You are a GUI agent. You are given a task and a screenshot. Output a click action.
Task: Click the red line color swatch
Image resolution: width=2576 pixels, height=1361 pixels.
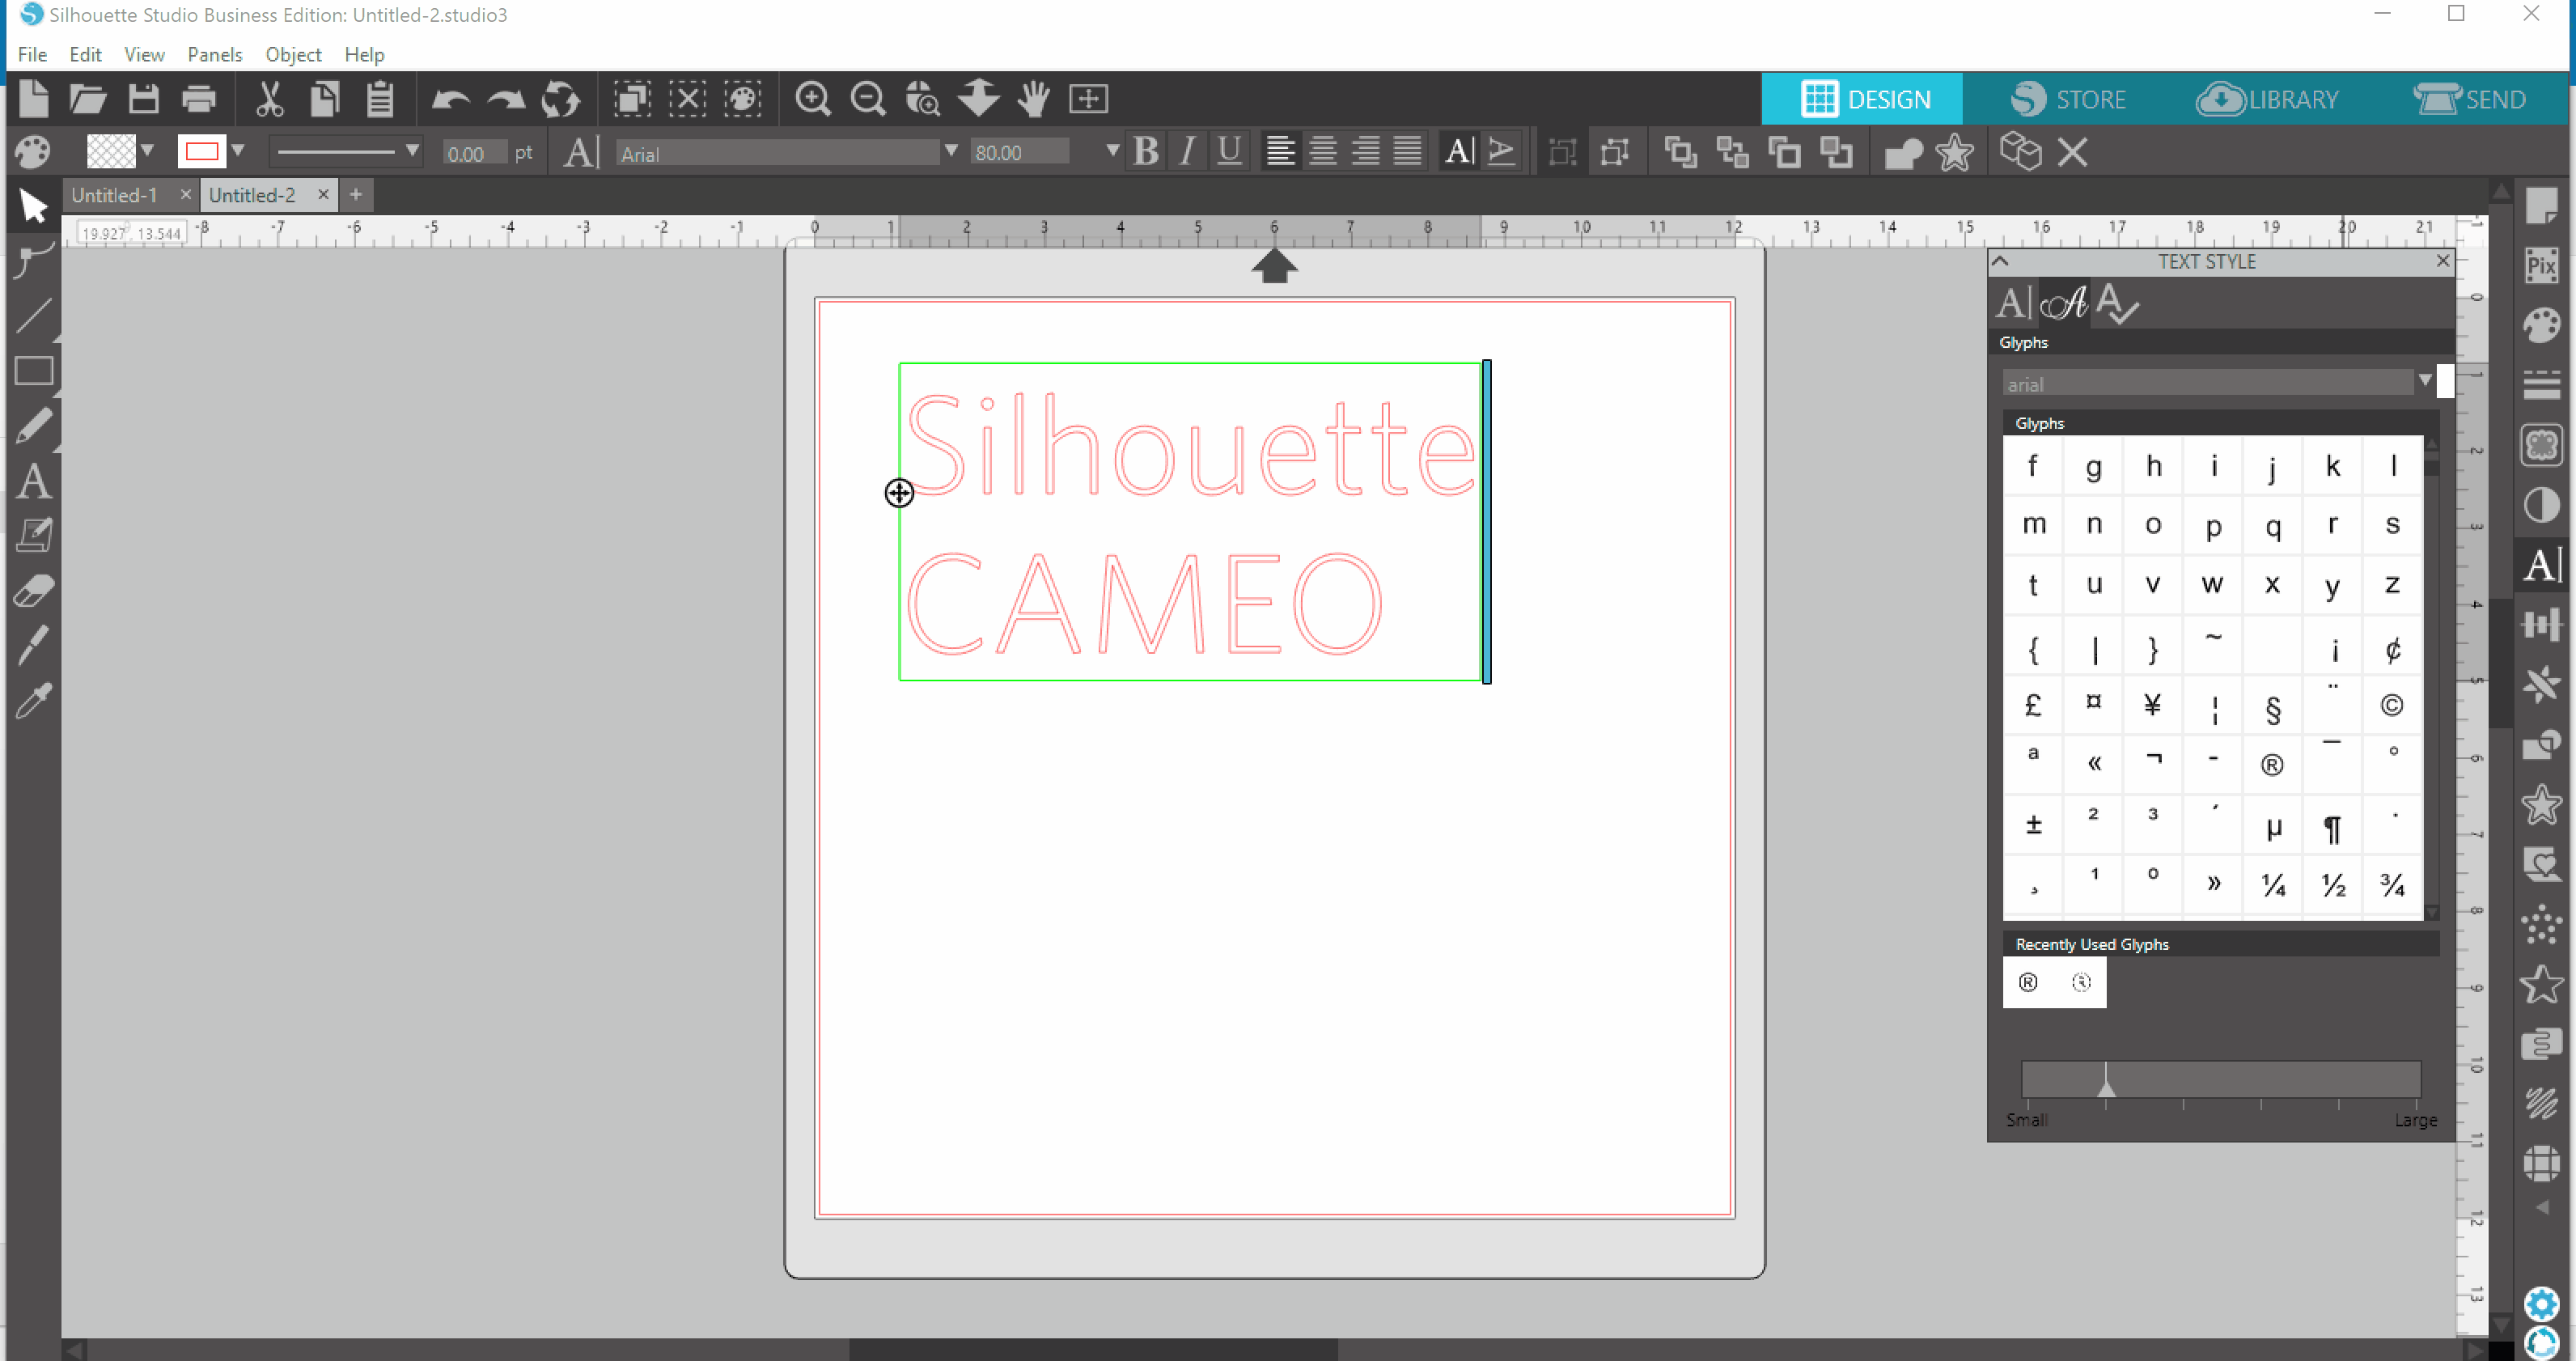click(201, 152)
